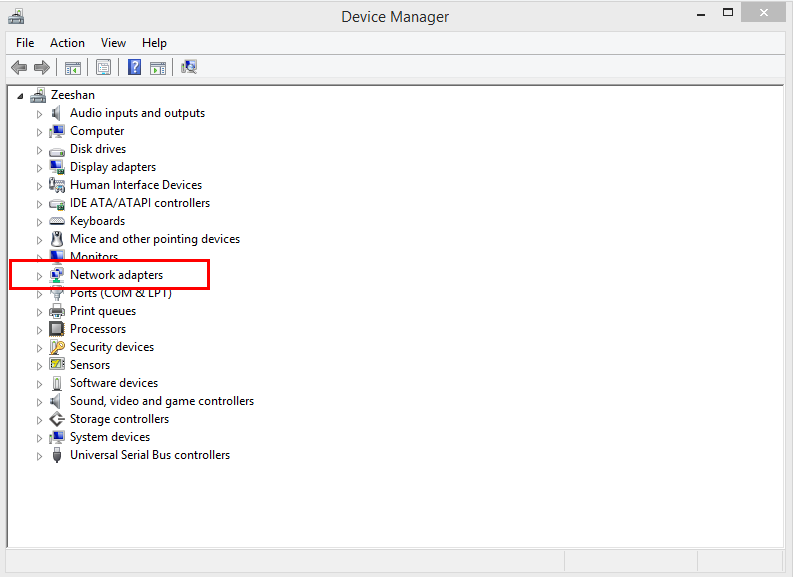793x577 pixels.
Task: Expand the Display adapters category
Action: (x=40, y=167)
